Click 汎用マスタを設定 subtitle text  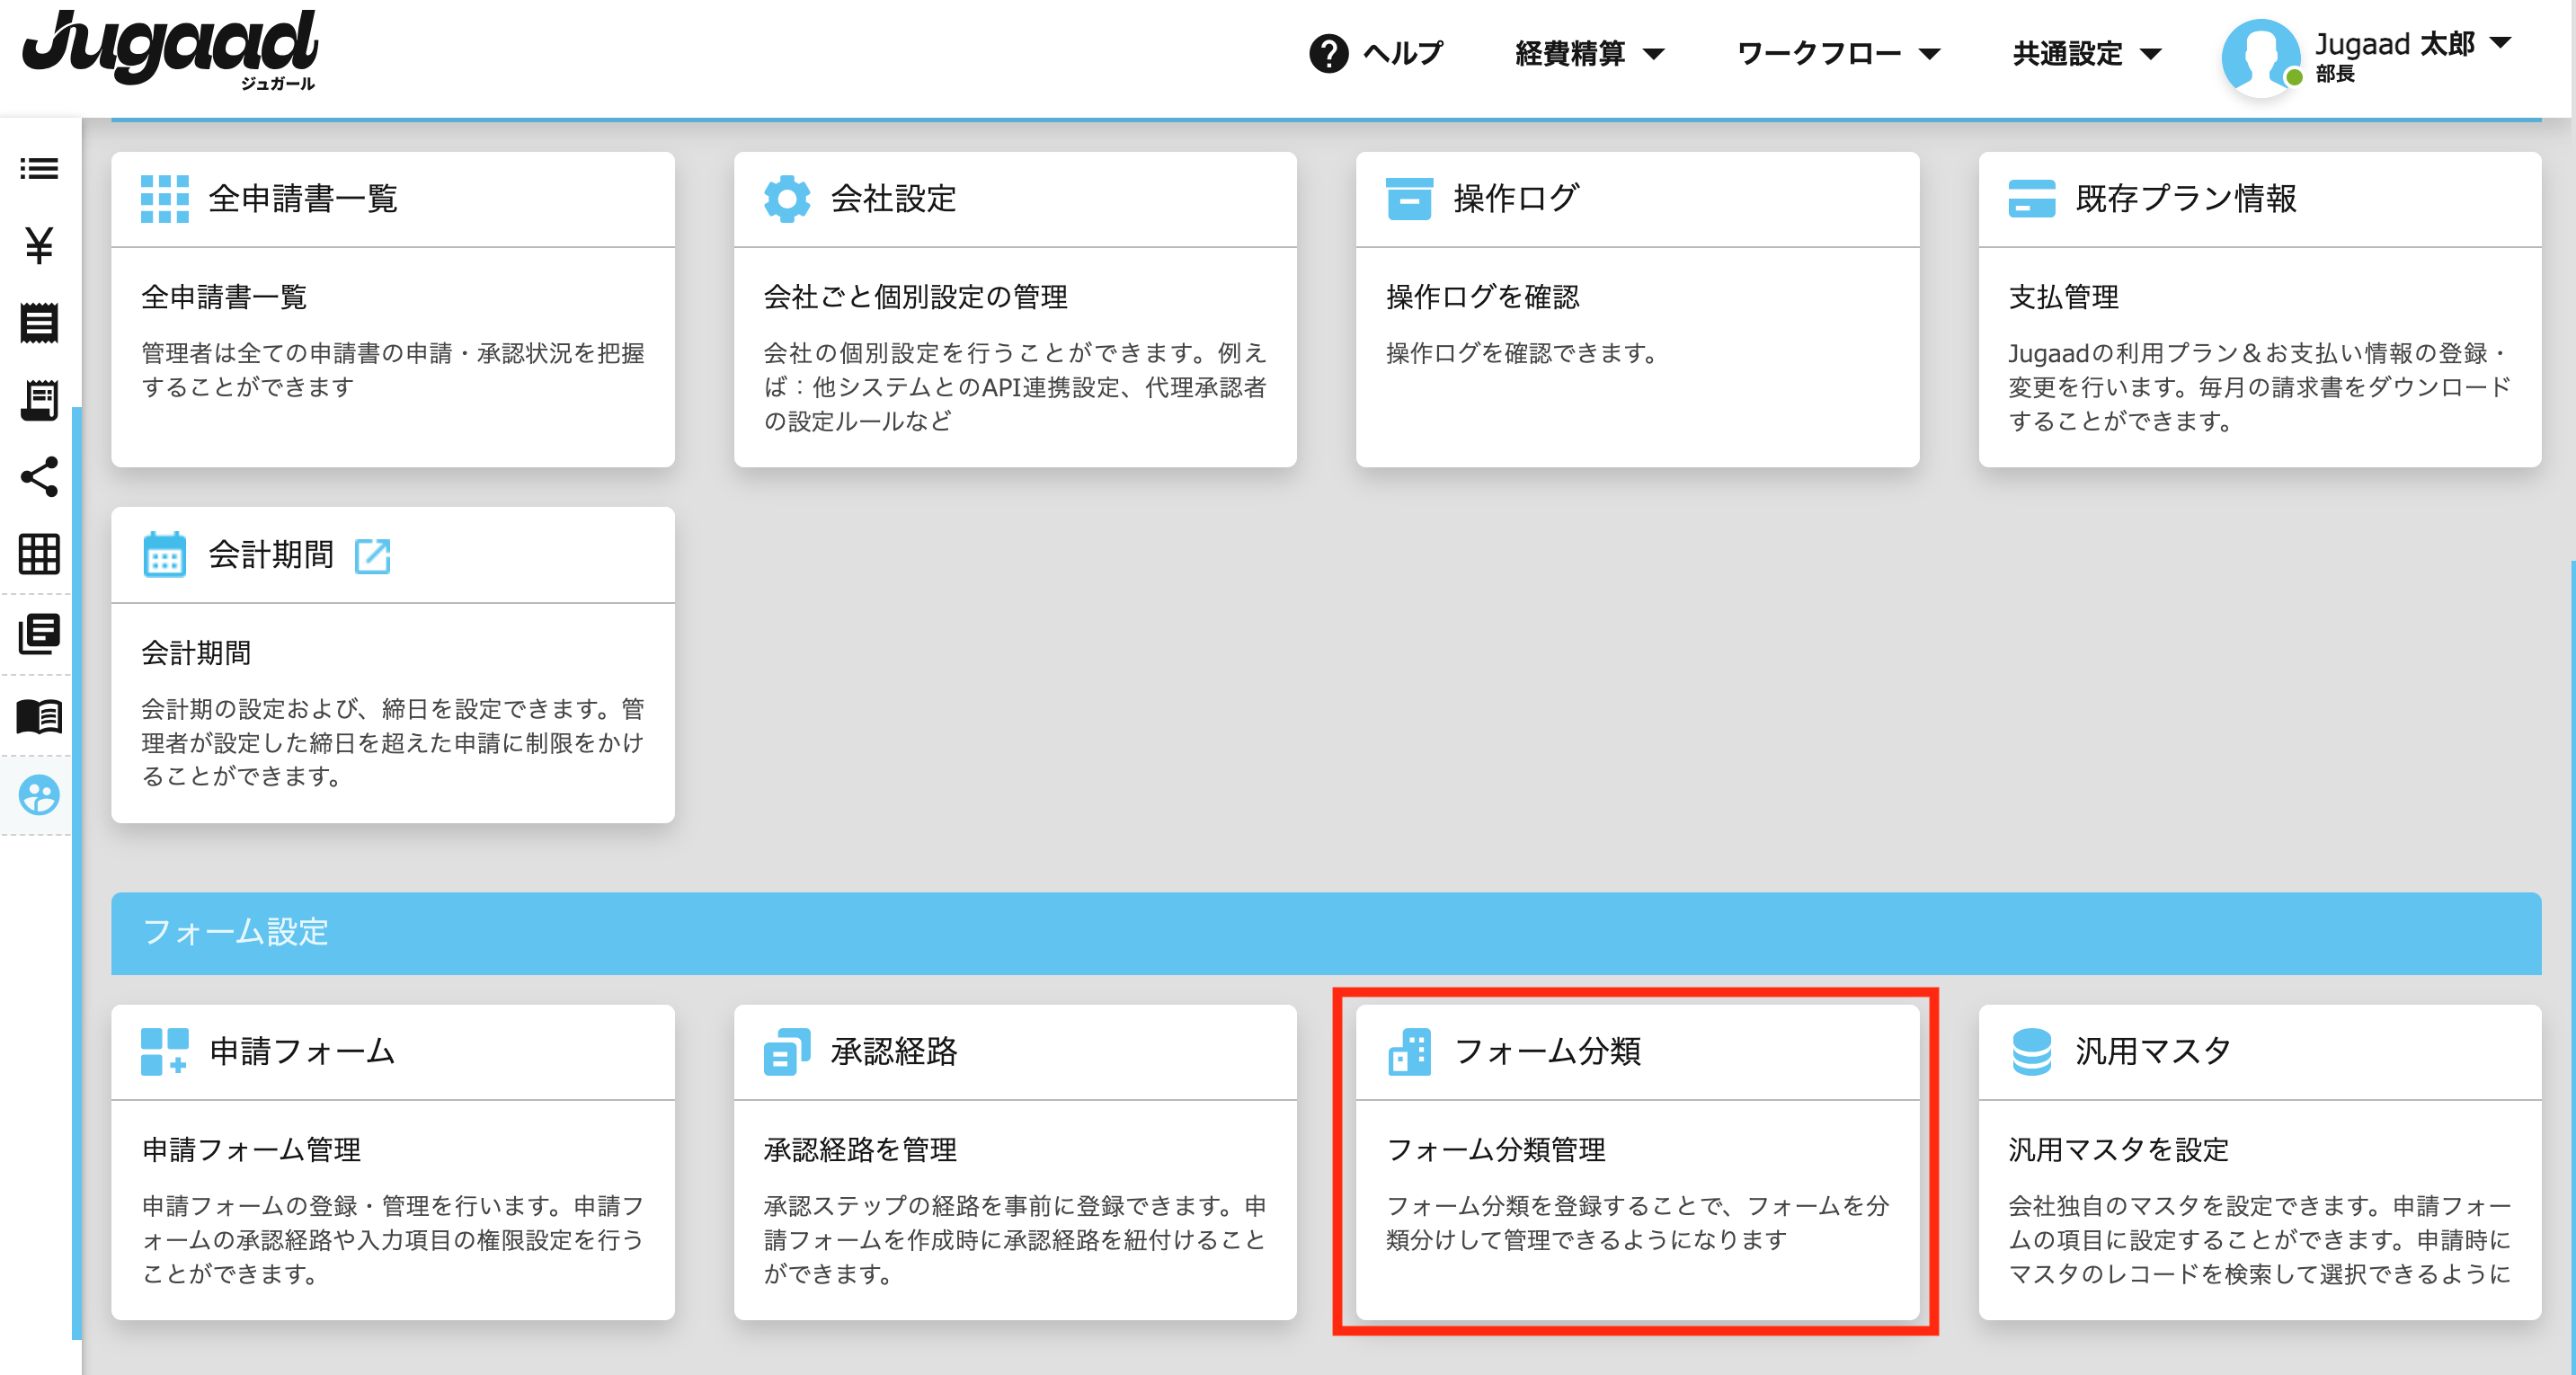(2118, 1149)
